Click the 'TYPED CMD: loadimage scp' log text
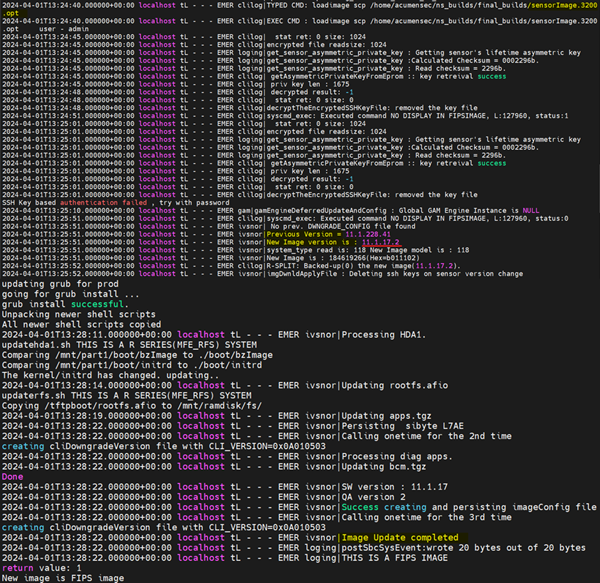Screen dimensions: 600x583 316,5
